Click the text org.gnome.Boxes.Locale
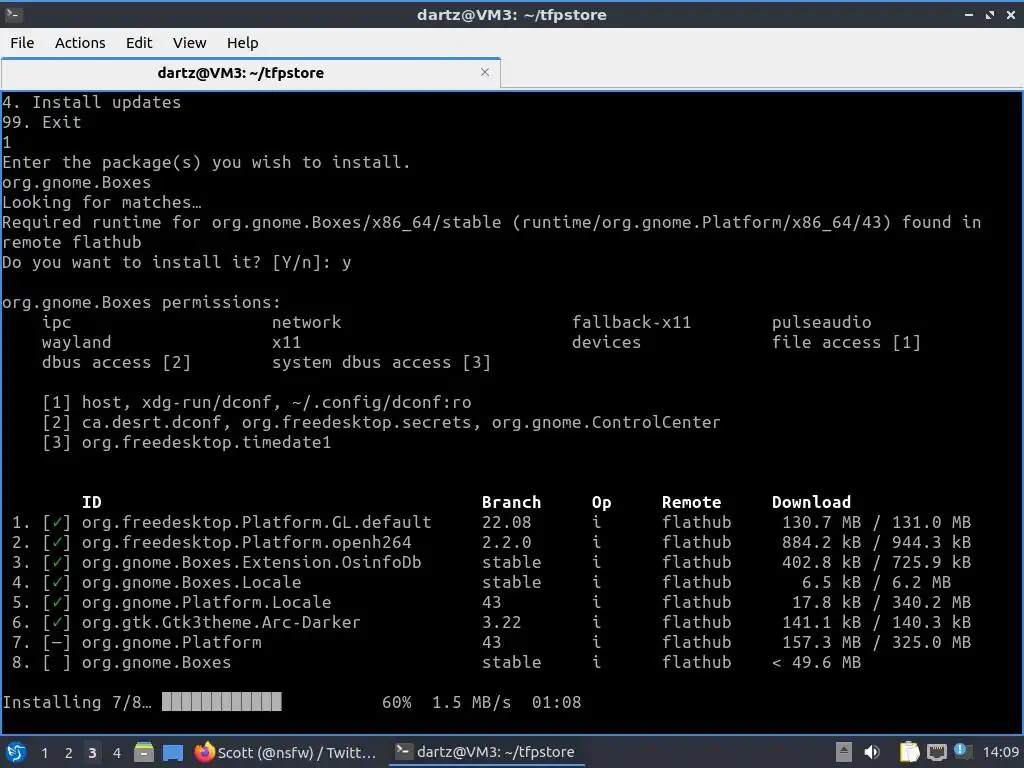The image size is (1024, 768). point(191,583)
